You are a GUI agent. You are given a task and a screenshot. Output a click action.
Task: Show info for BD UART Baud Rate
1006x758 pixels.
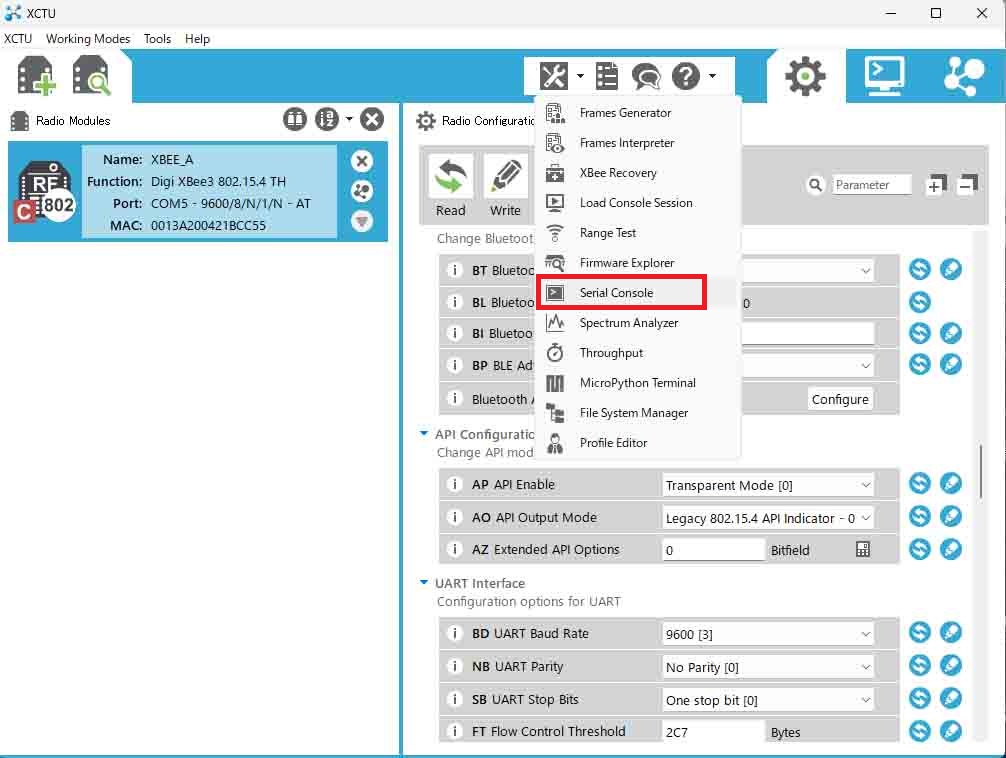[455, 633]
